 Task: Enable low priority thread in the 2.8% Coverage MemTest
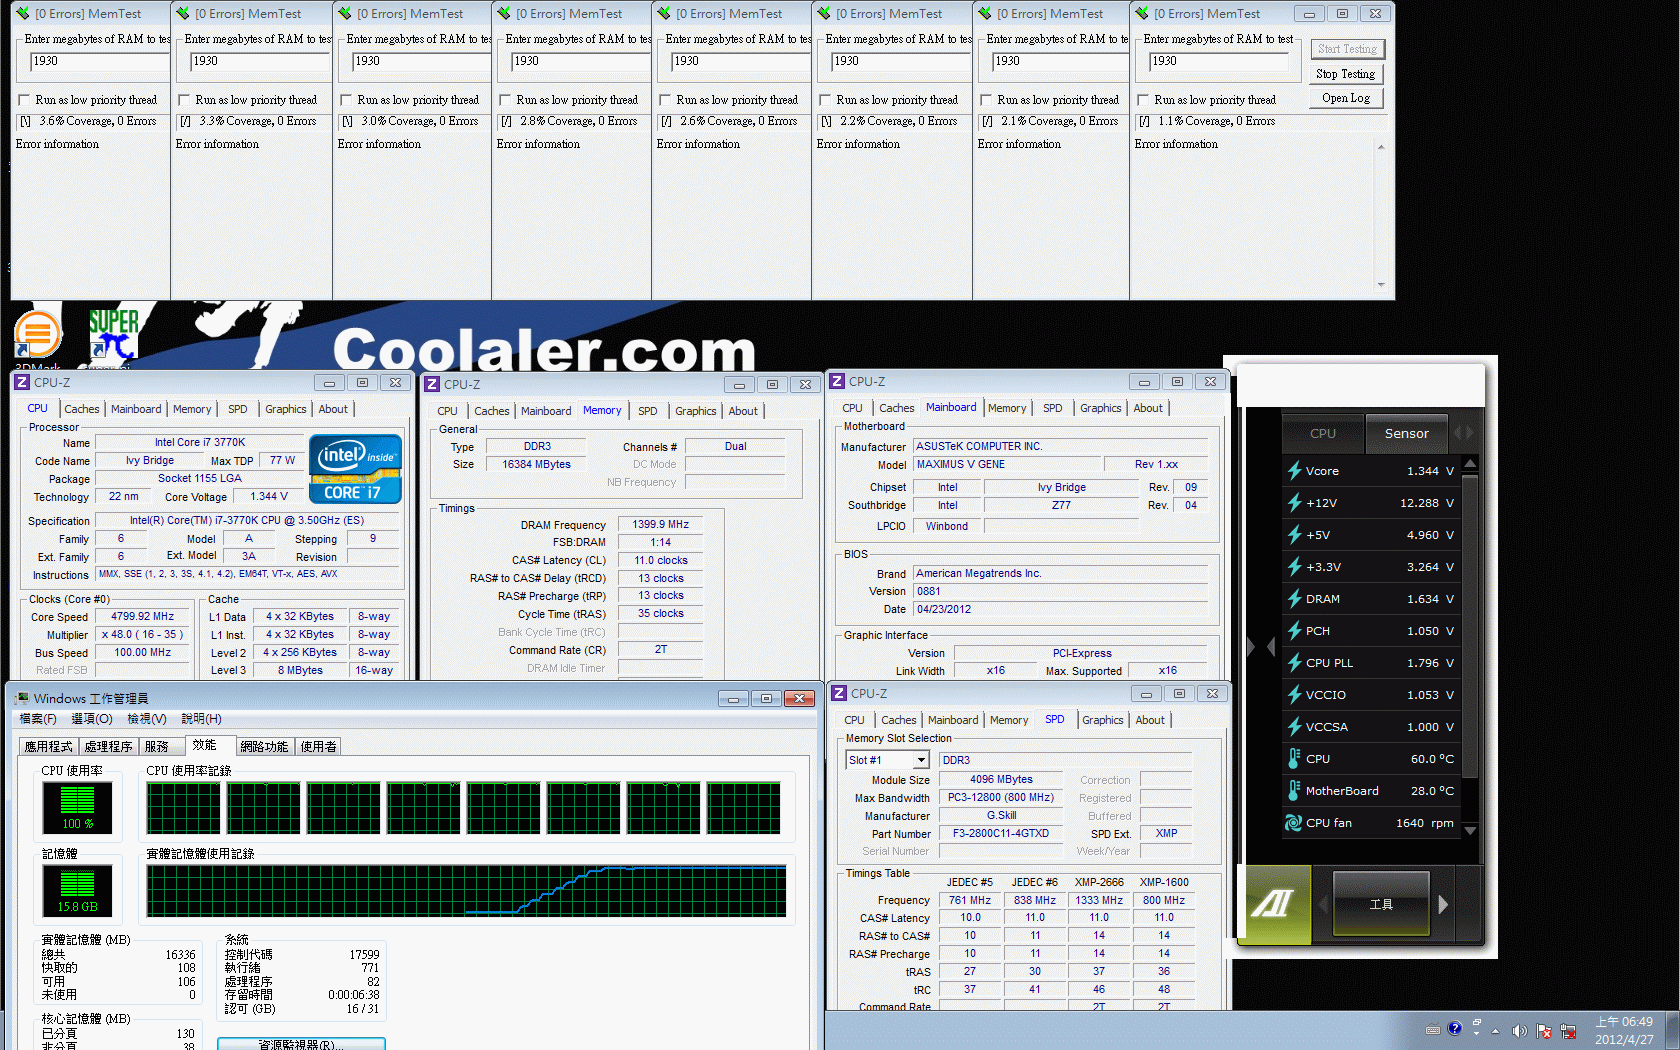coord(505,100)
